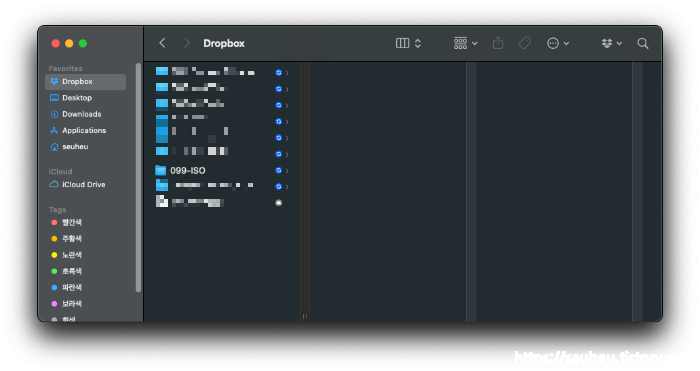Click the home icon beside seuheu
The image size is (700, 371).
(54, 147)
